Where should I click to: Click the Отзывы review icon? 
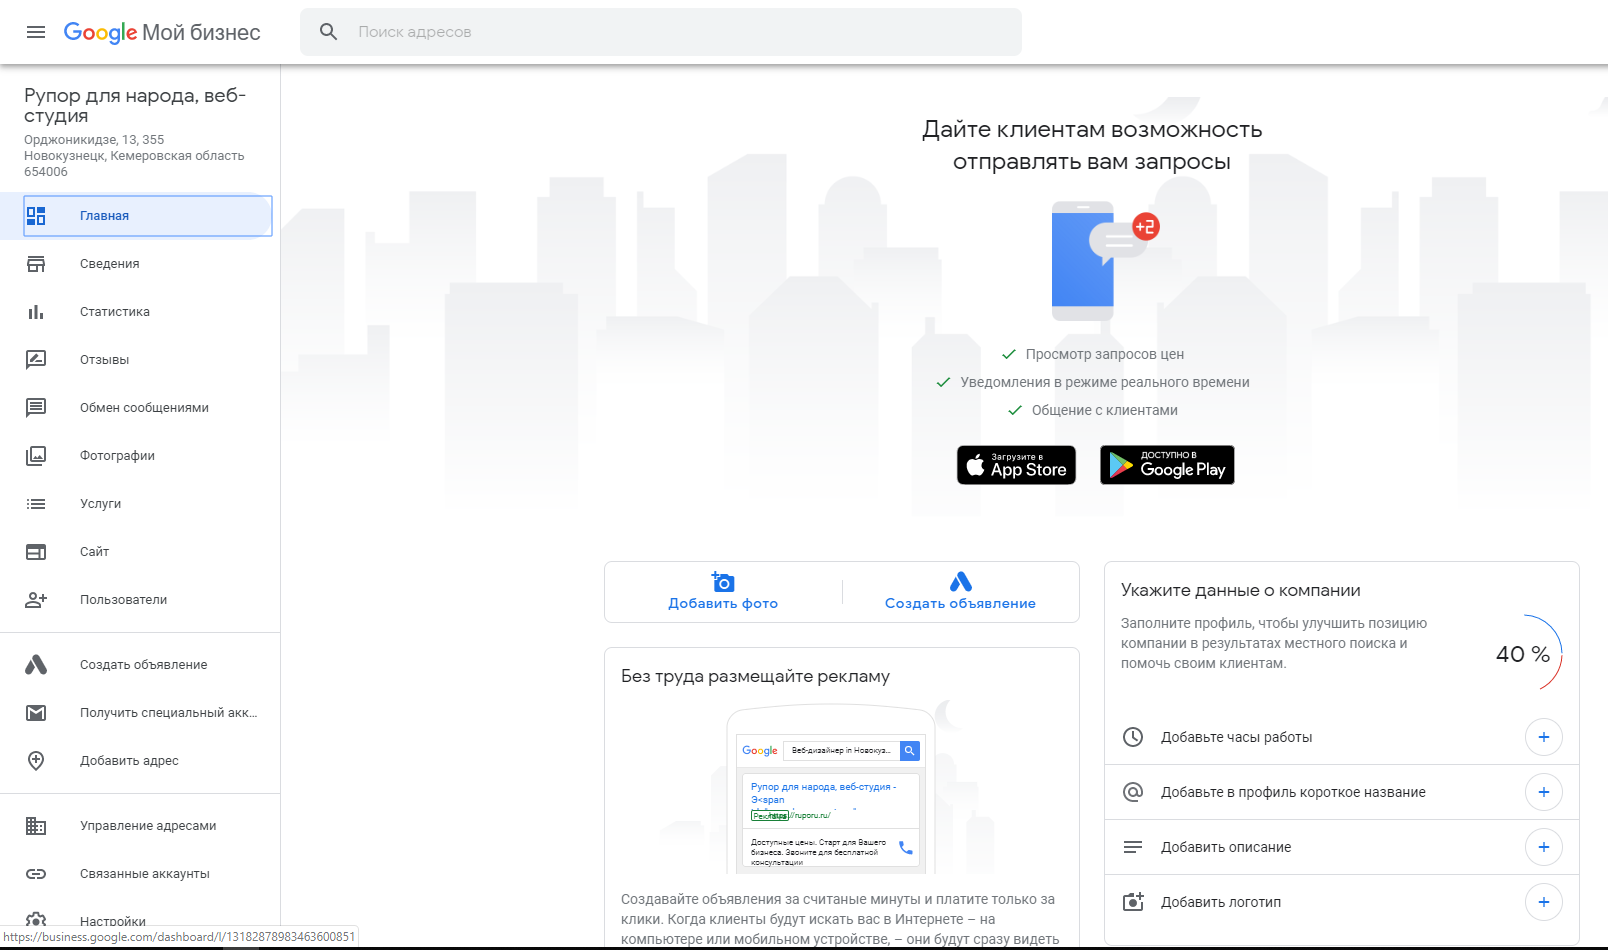36,360
